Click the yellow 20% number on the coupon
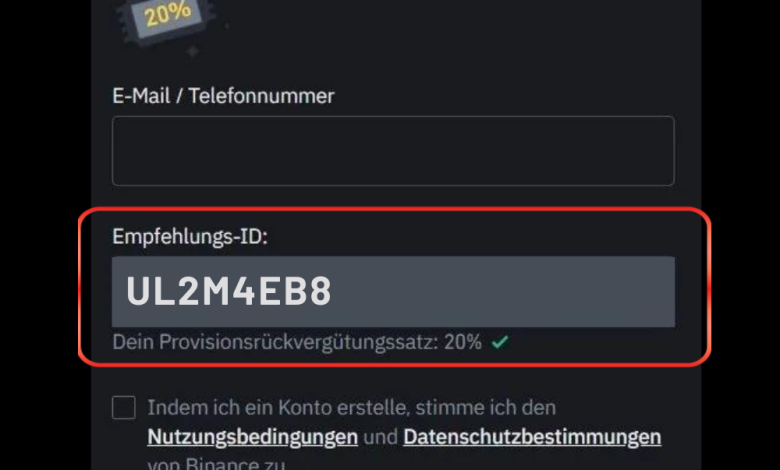Screen dimensions: 780x470 pyautogui.click(x=168, y=13)
